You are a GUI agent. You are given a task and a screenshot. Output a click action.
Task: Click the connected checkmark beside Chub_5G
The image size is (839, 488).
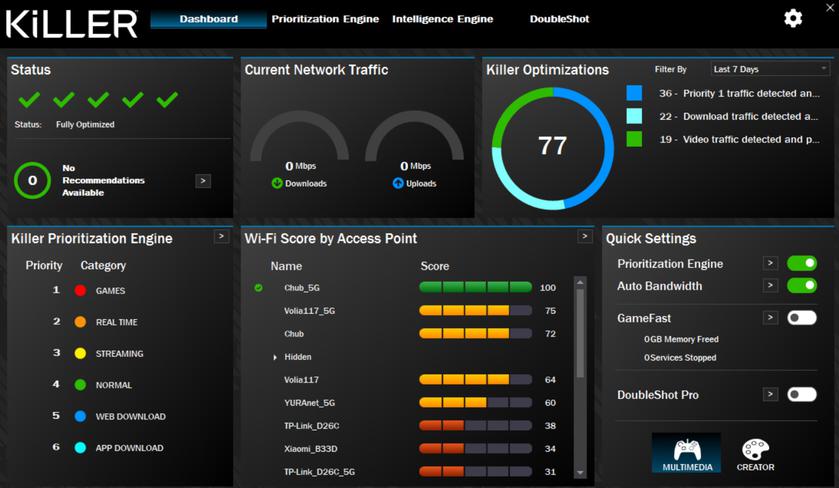click(259, 288)
